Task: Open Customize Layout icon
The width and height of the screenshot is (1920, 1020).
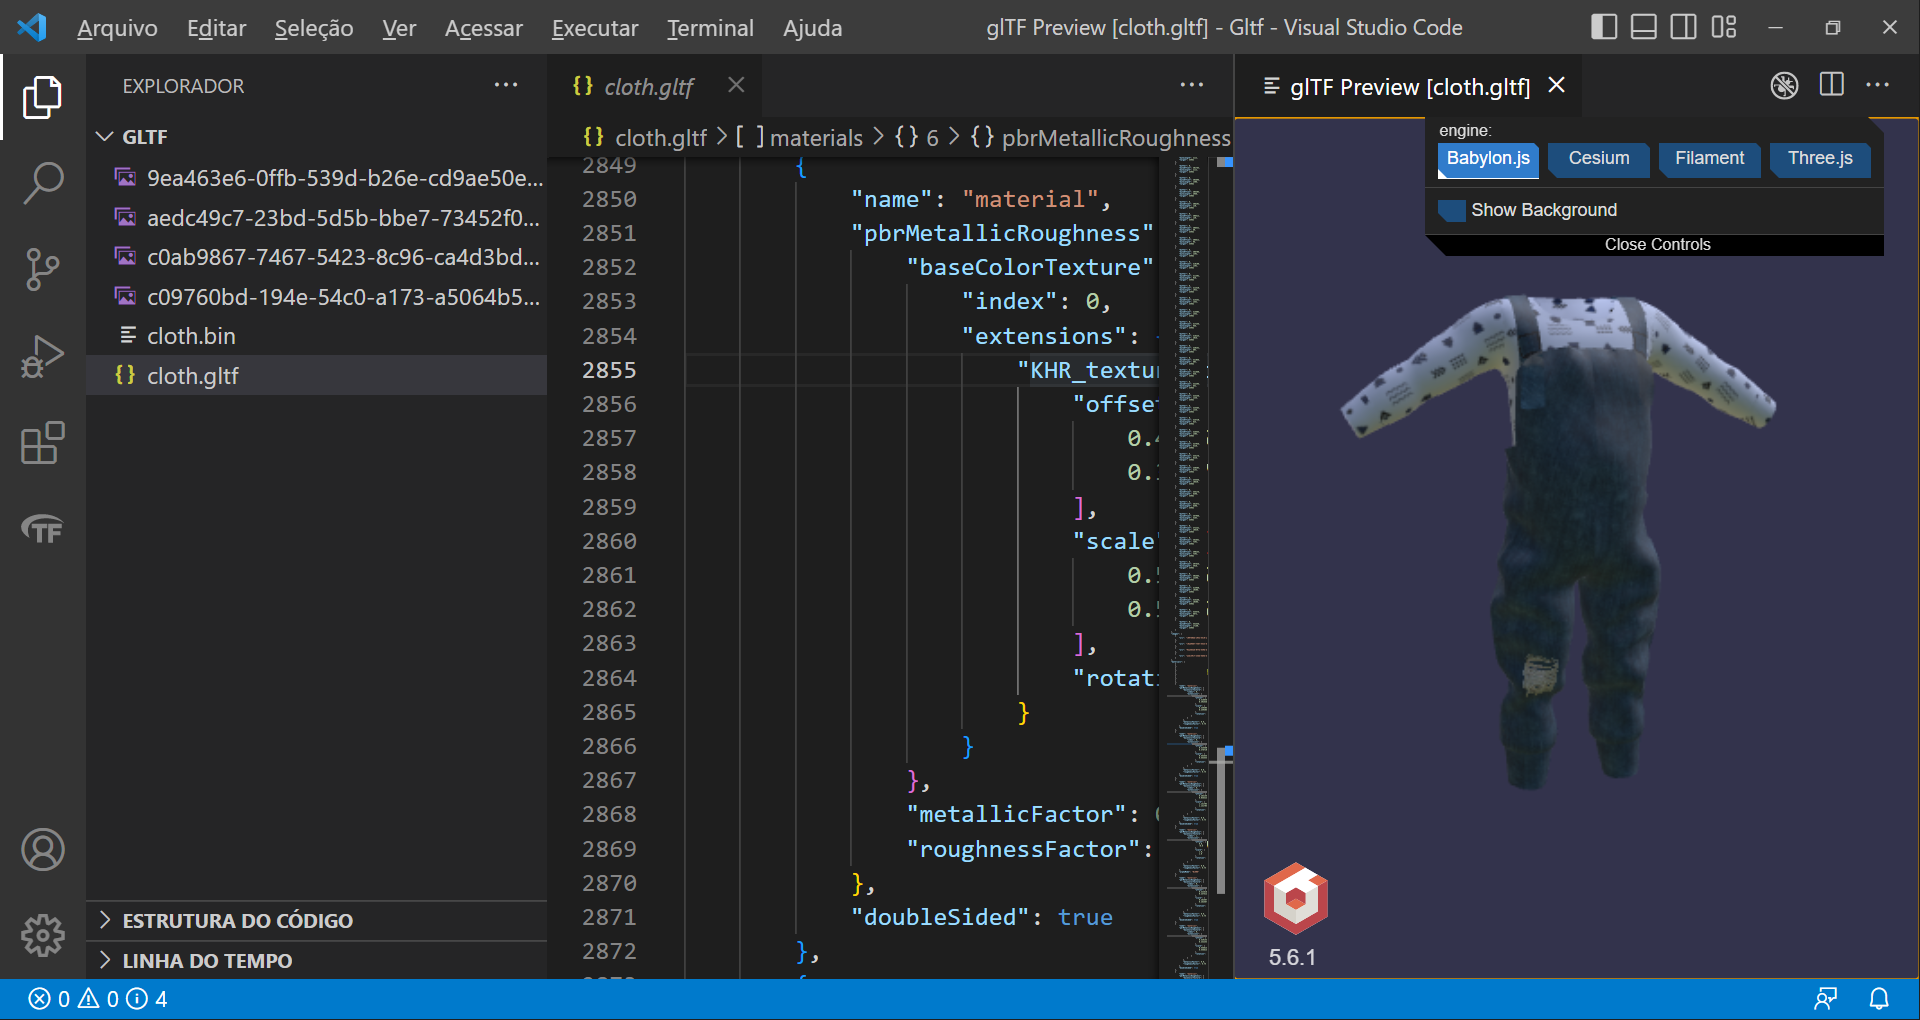Action: 1724,27
